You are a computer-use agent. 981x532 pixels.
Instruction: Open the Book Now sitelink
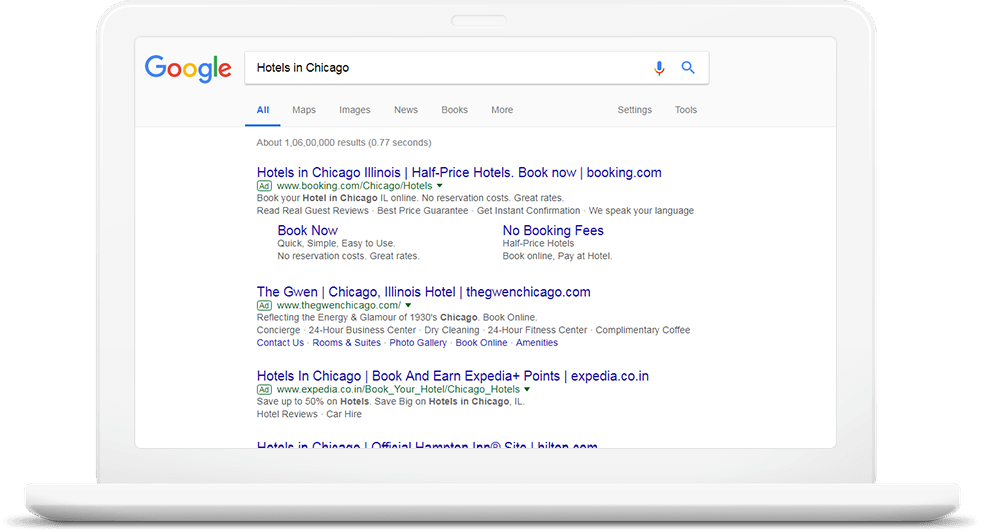308,230
